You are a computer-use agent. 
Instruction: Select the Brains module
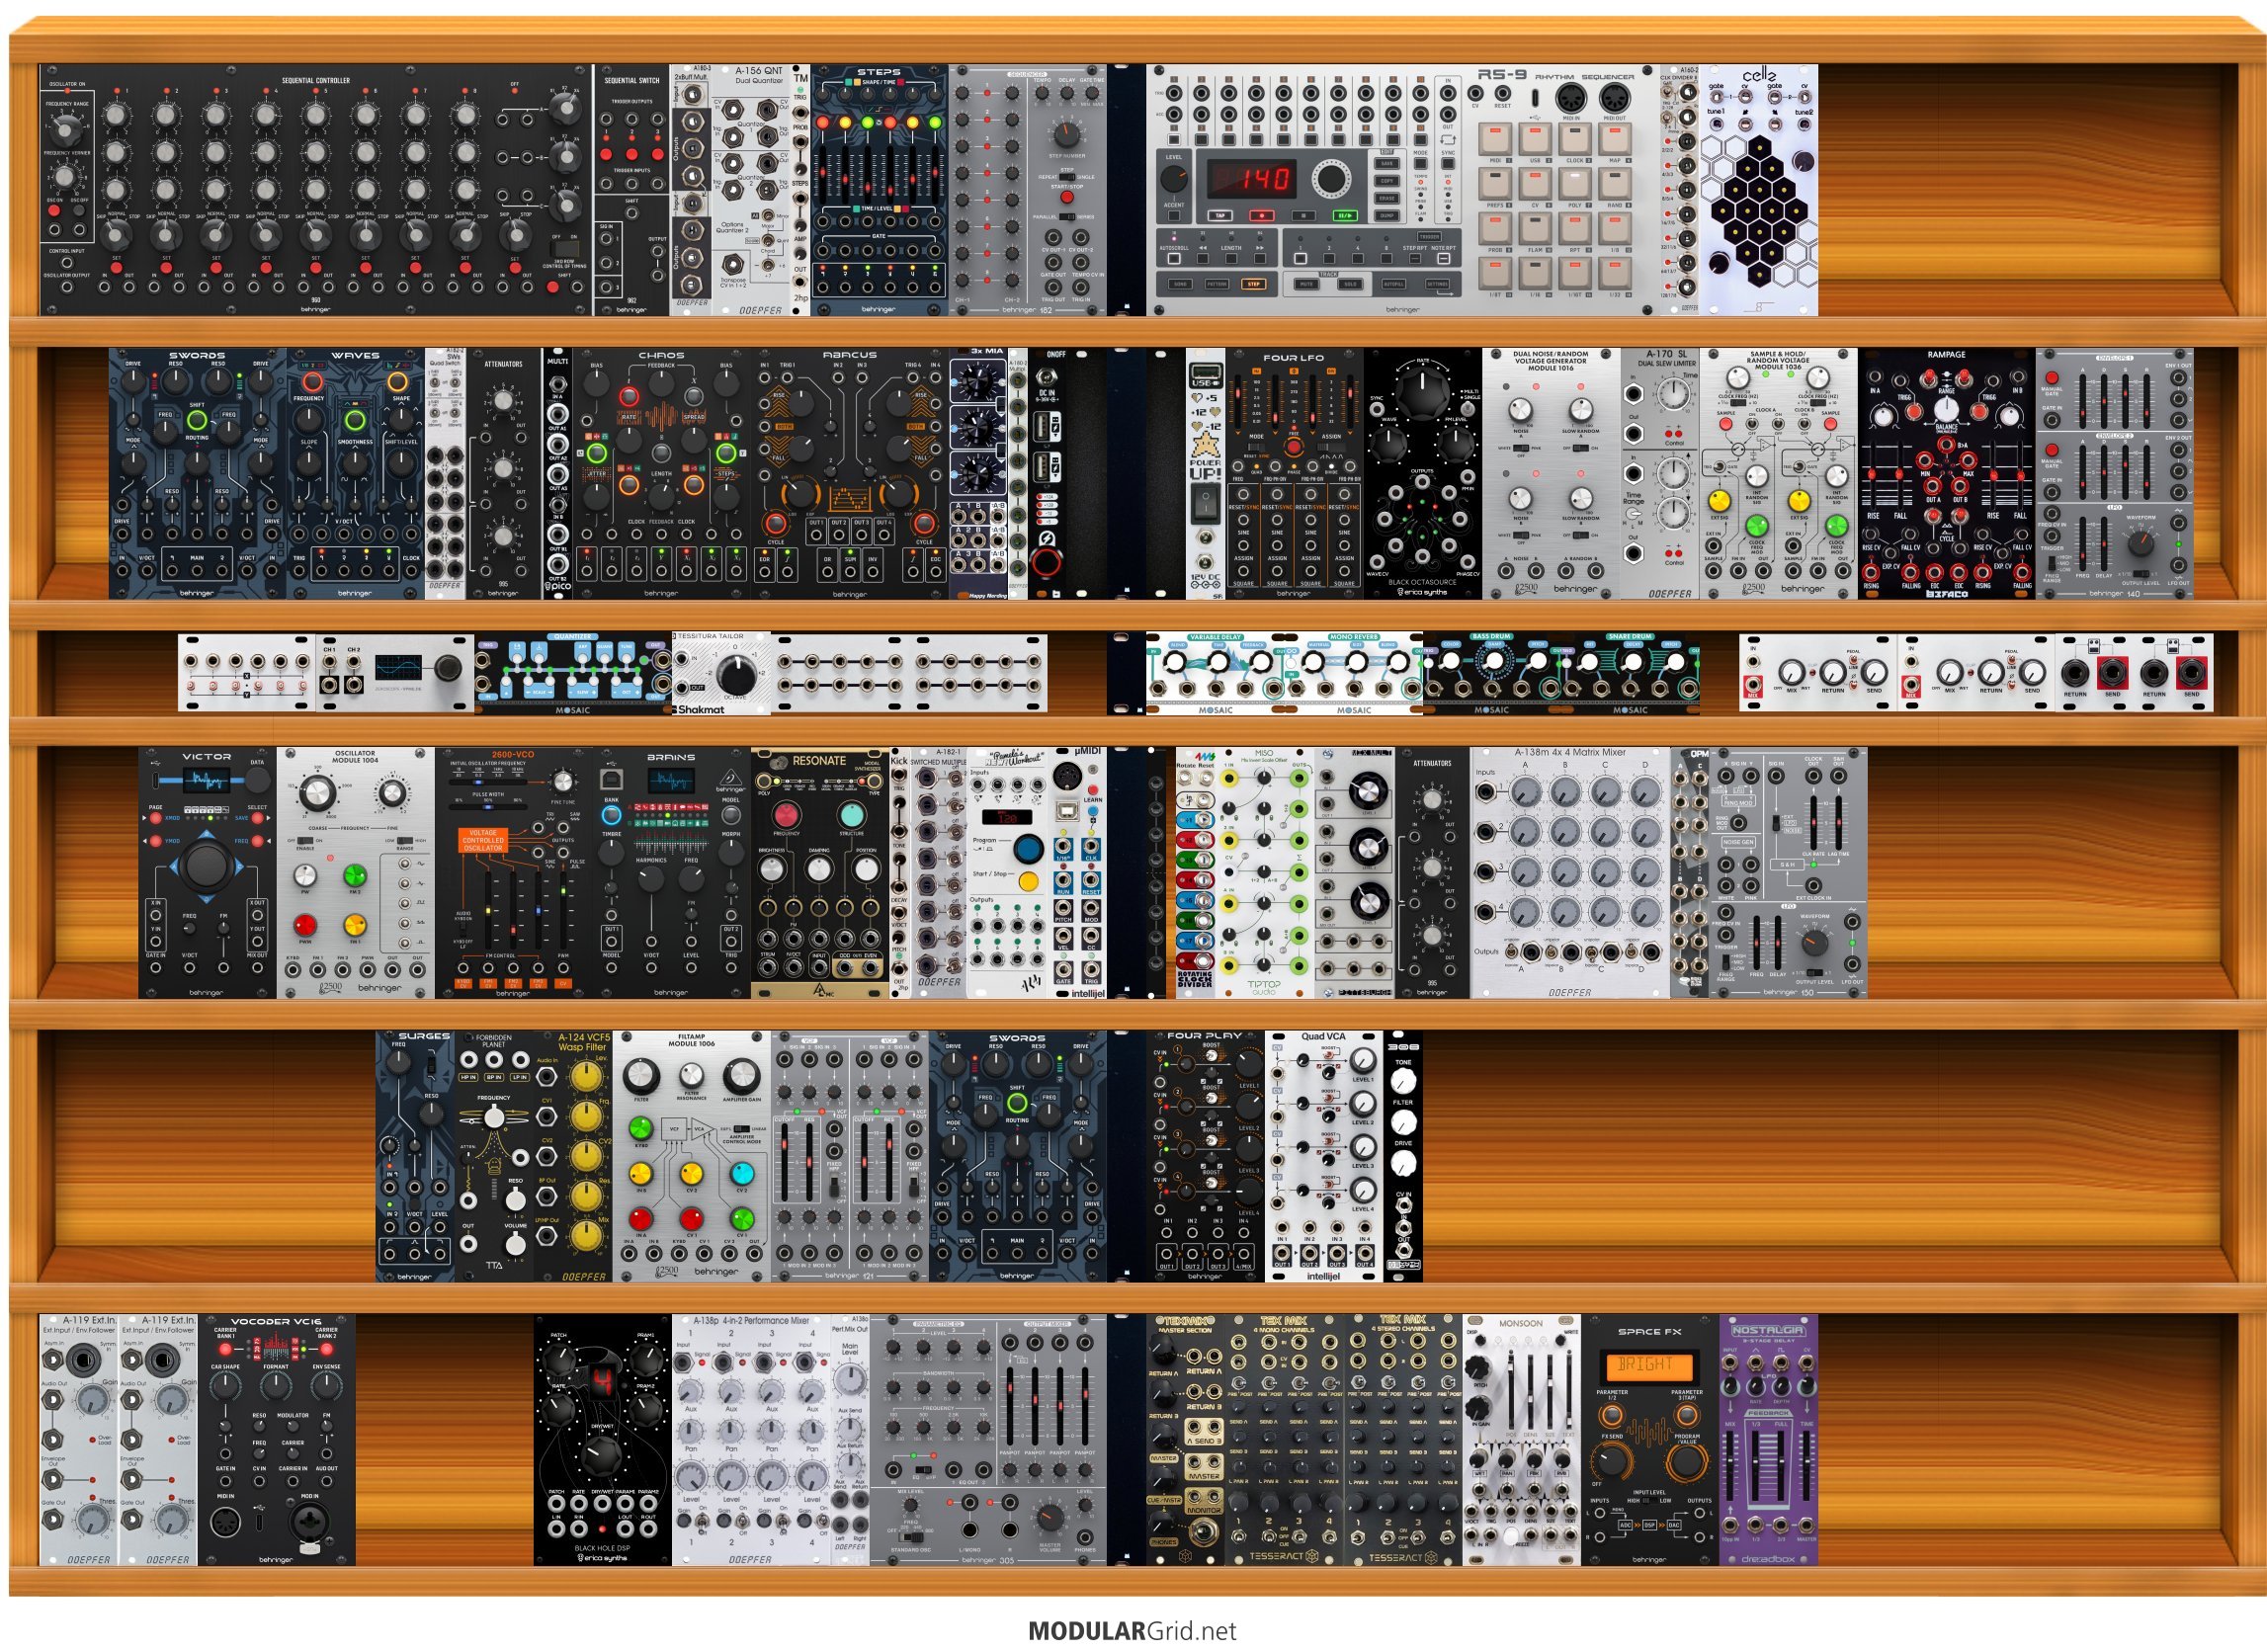click(x=670, y=872)
